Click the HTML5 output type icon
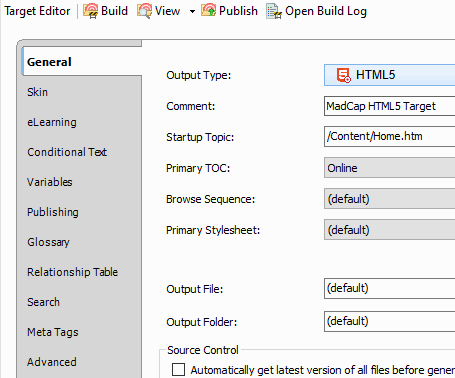The width and height of the screenshot is (455, 378). (343, 75)
